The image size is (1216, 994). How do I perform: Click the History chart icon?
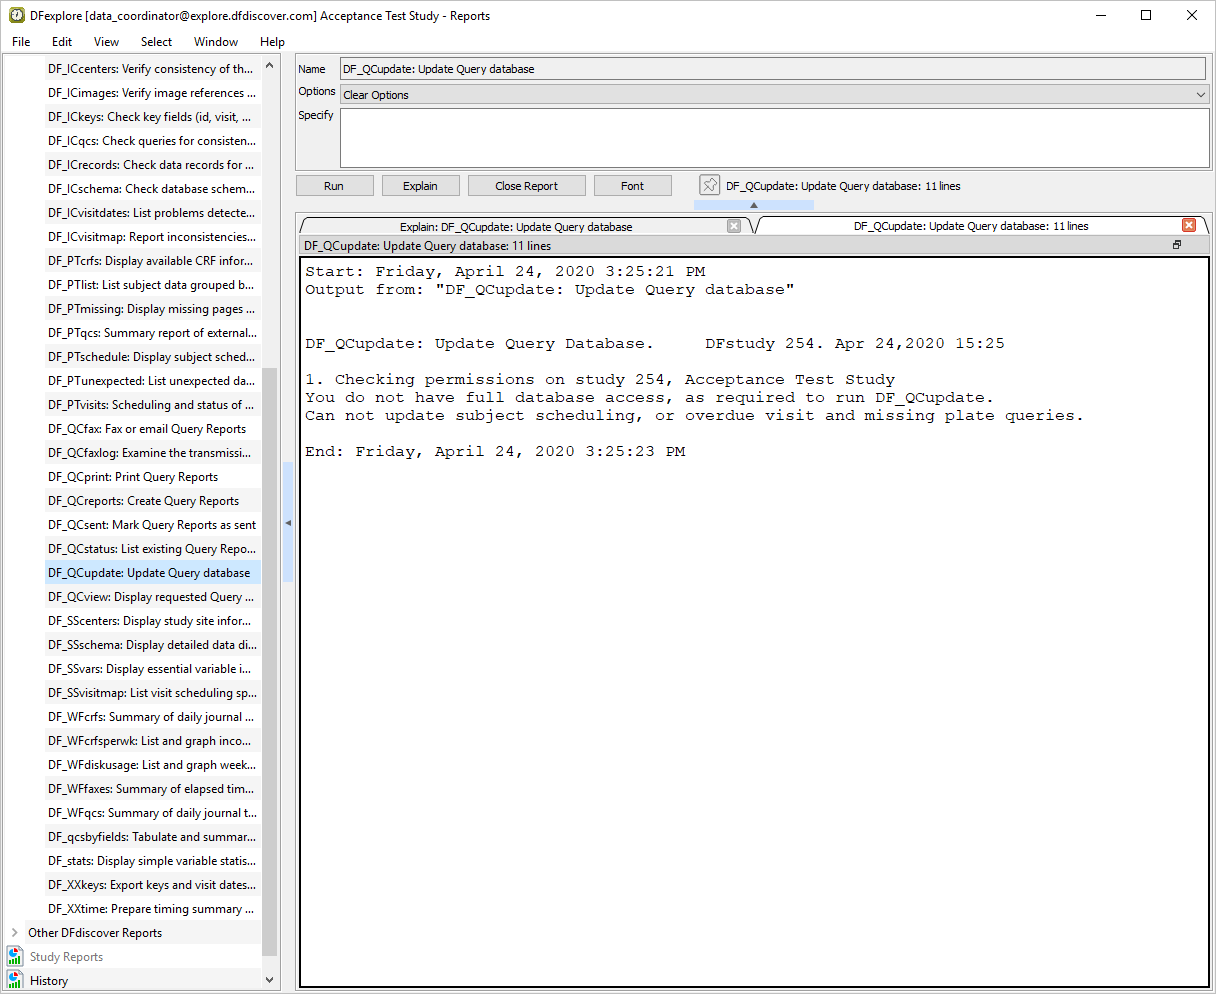pyautogui.click(x=15, y=980)
